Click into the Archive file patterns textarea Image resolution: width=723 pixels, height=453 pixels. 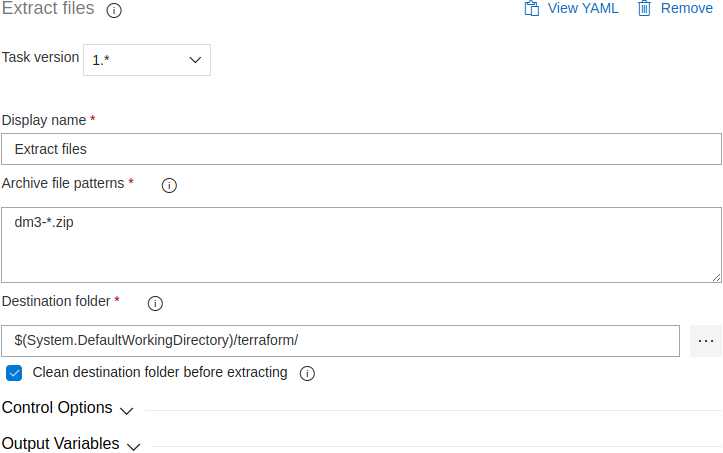coord(362,245)
